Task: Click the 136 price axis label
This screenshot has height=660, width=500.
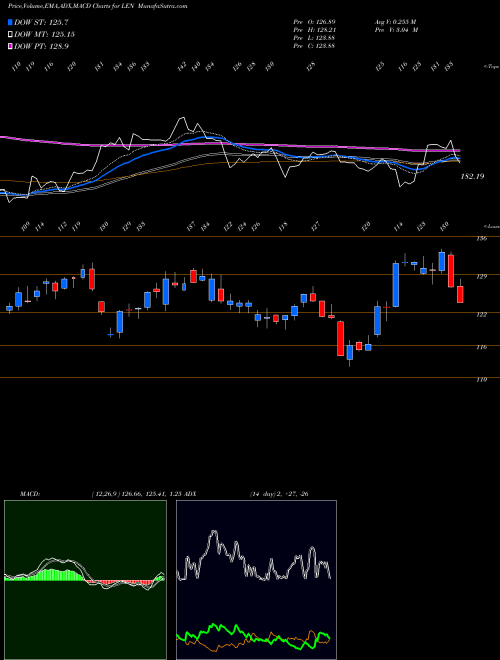Action: click(x=482, y=239)
